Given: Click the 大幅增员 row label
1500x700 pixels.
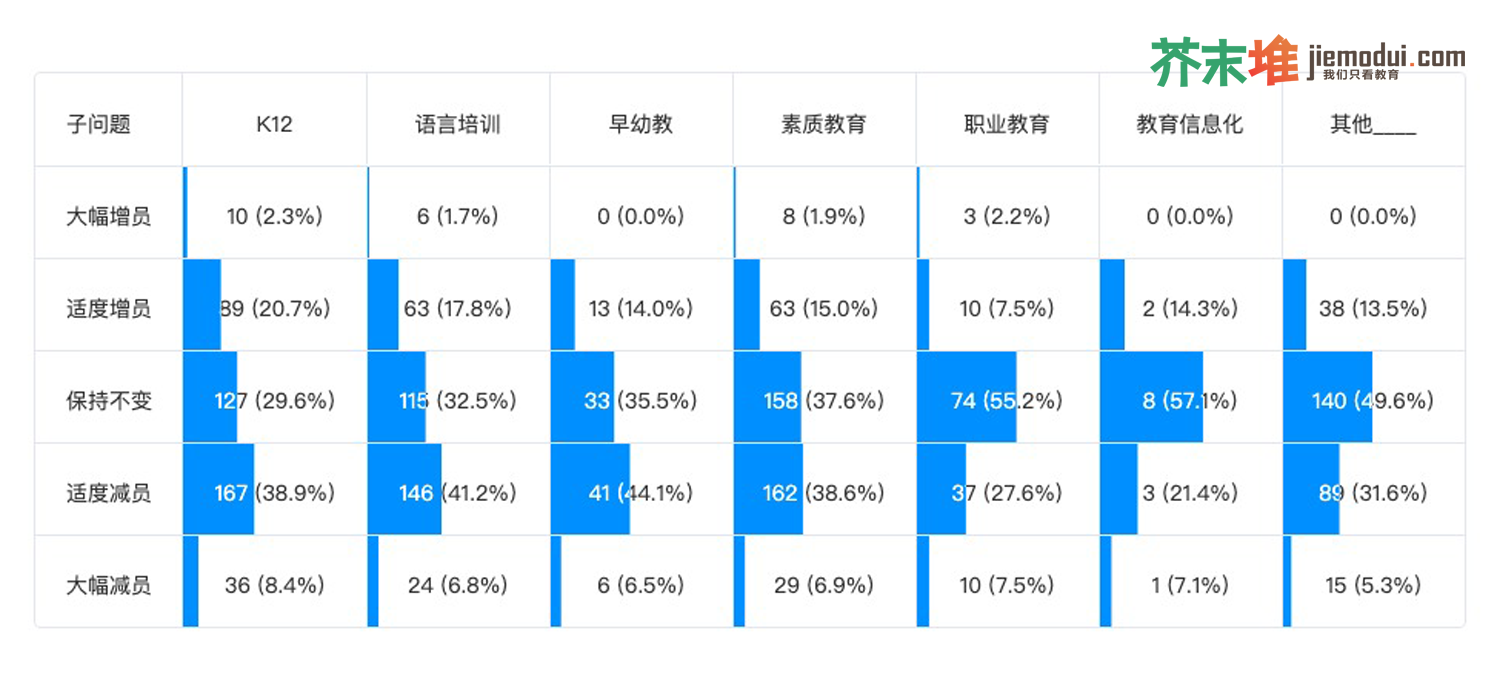Looking at the screenshot, I should coord(108,216).
